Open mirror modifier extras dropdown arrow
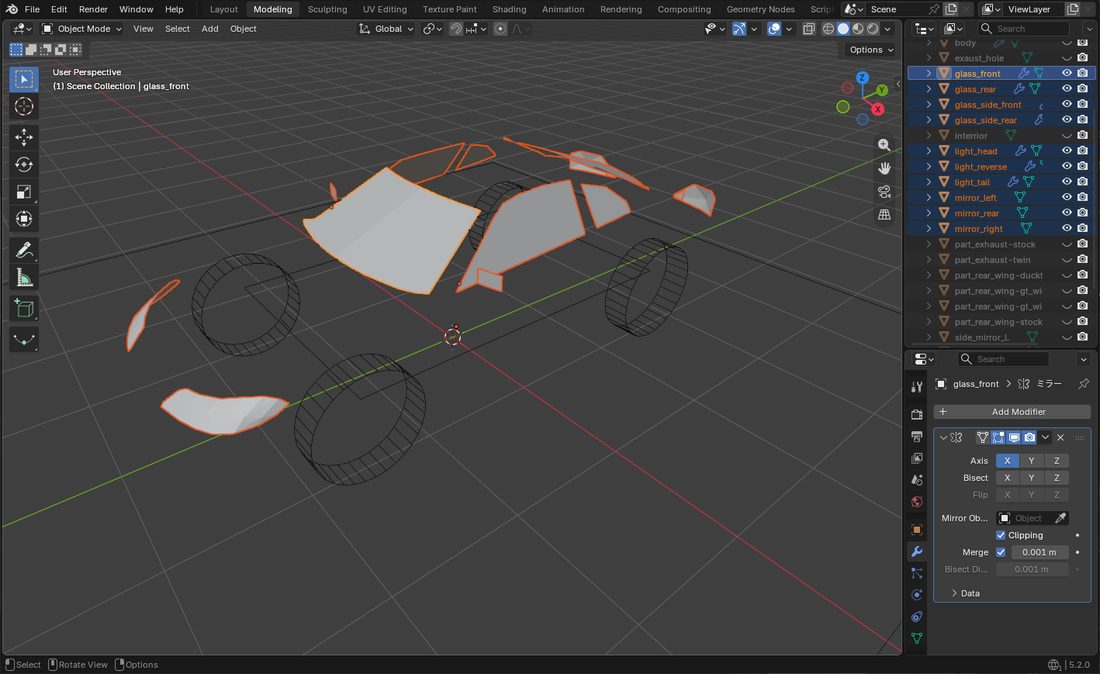This screenshot has width=1100, height=674. 1045,438
